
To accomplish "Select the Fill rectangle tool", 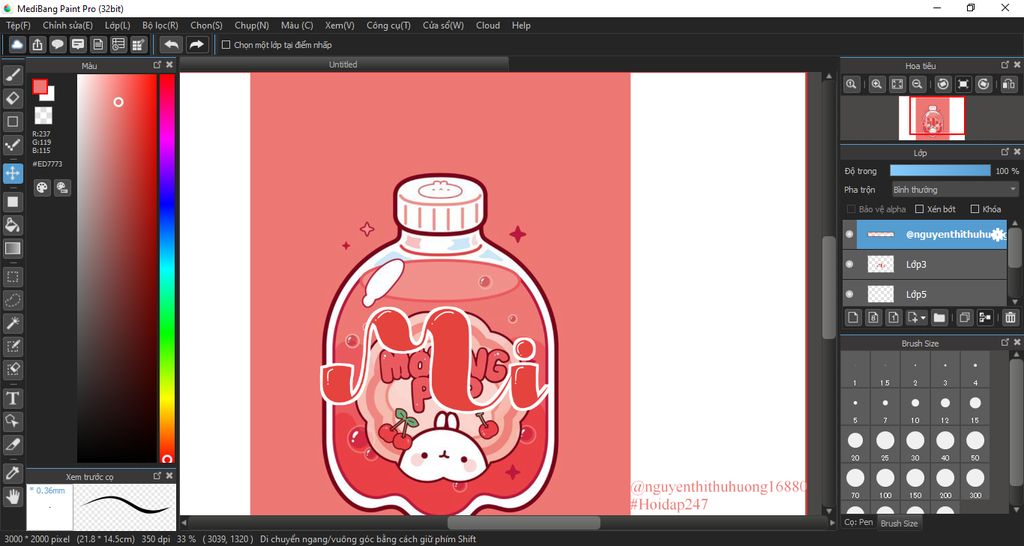I will click(13, 202).
